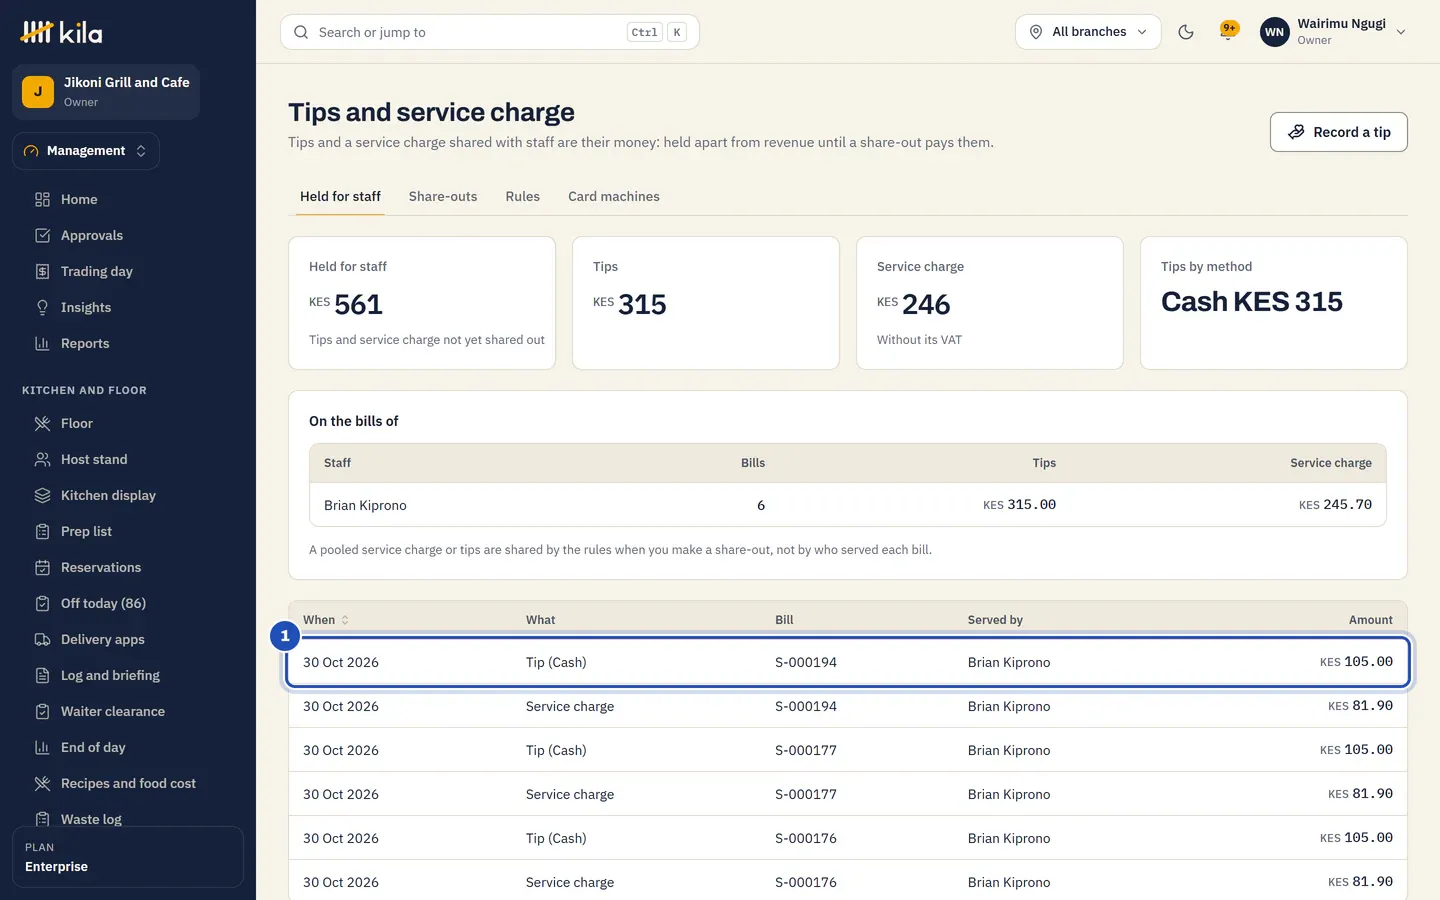
Task: Click bill S-000177 in Service charge row
Action: click(x=806, y=794)
